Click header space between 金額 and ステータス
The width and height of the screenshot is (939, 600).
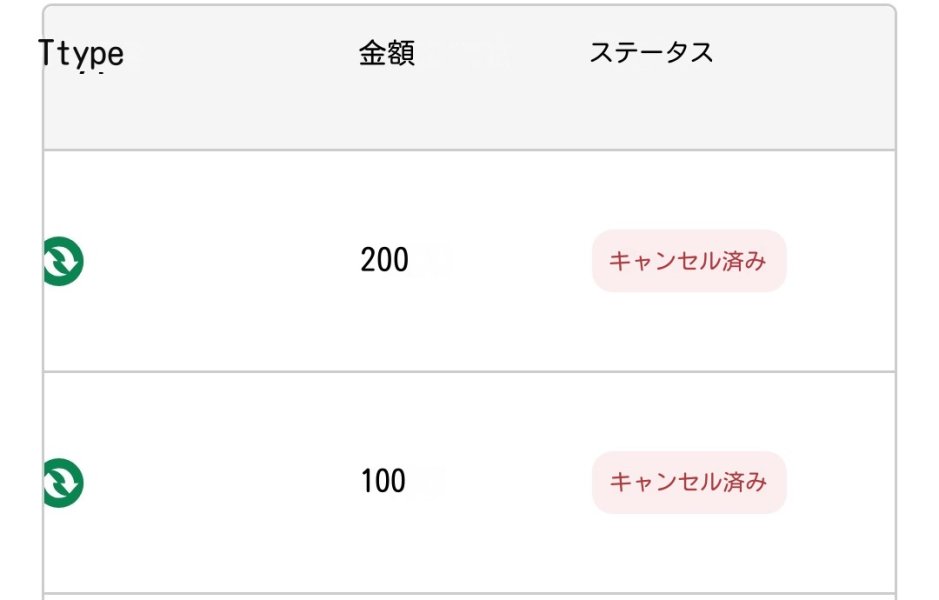(x=502, y=54)
